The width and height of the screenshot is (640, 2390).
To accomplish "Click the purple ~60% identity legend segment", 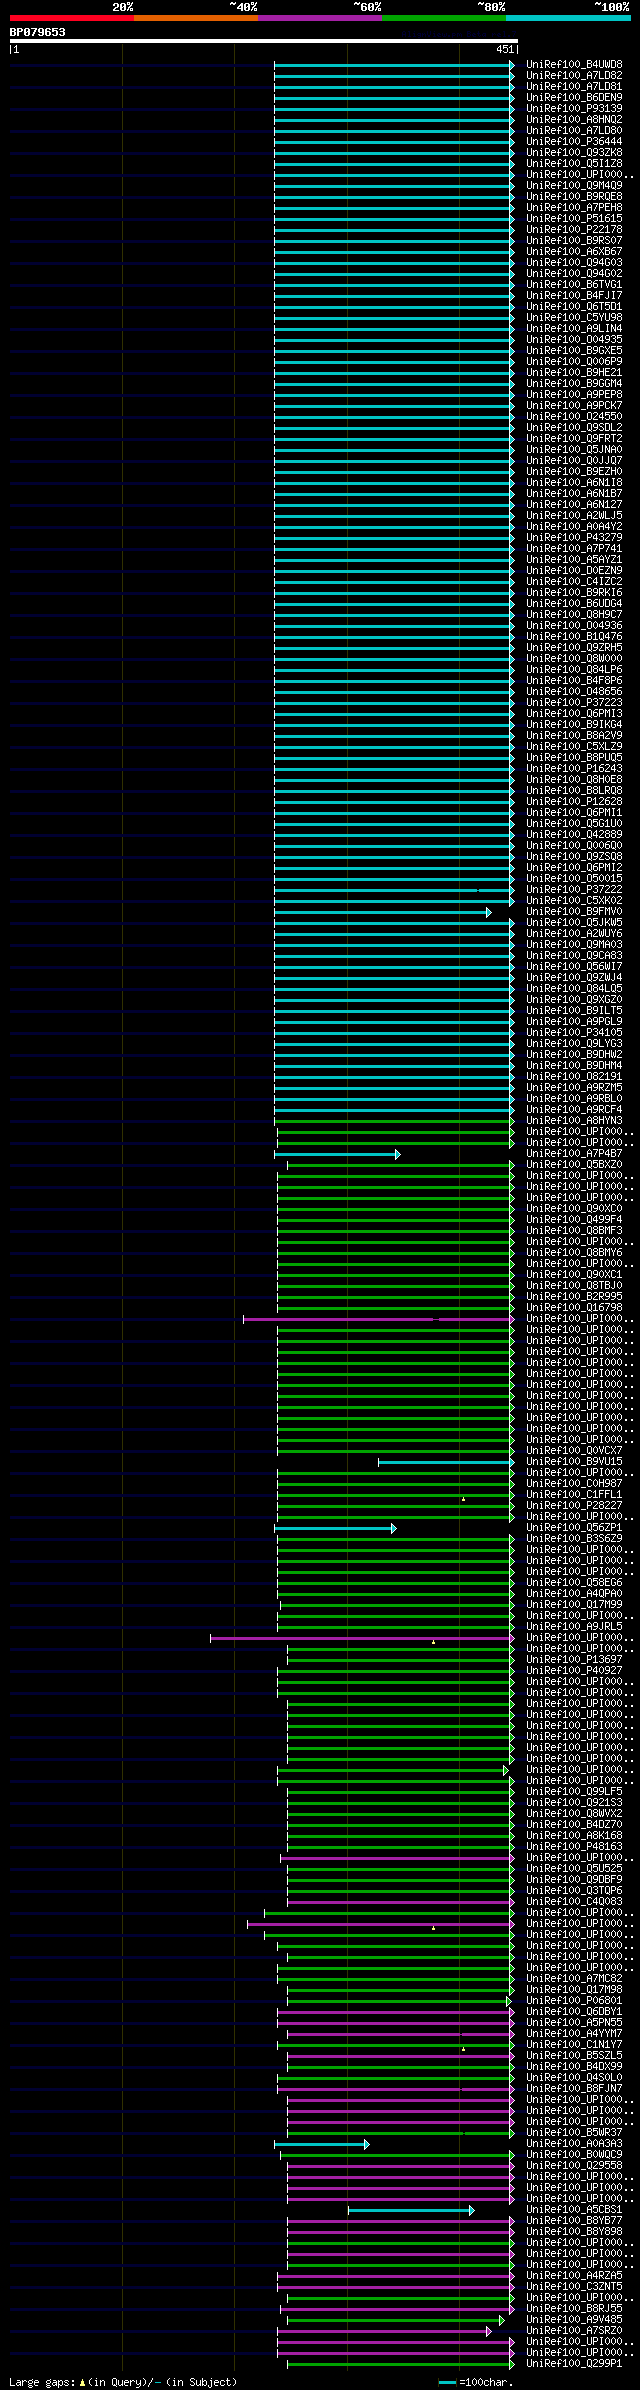I will coord(319,18).
